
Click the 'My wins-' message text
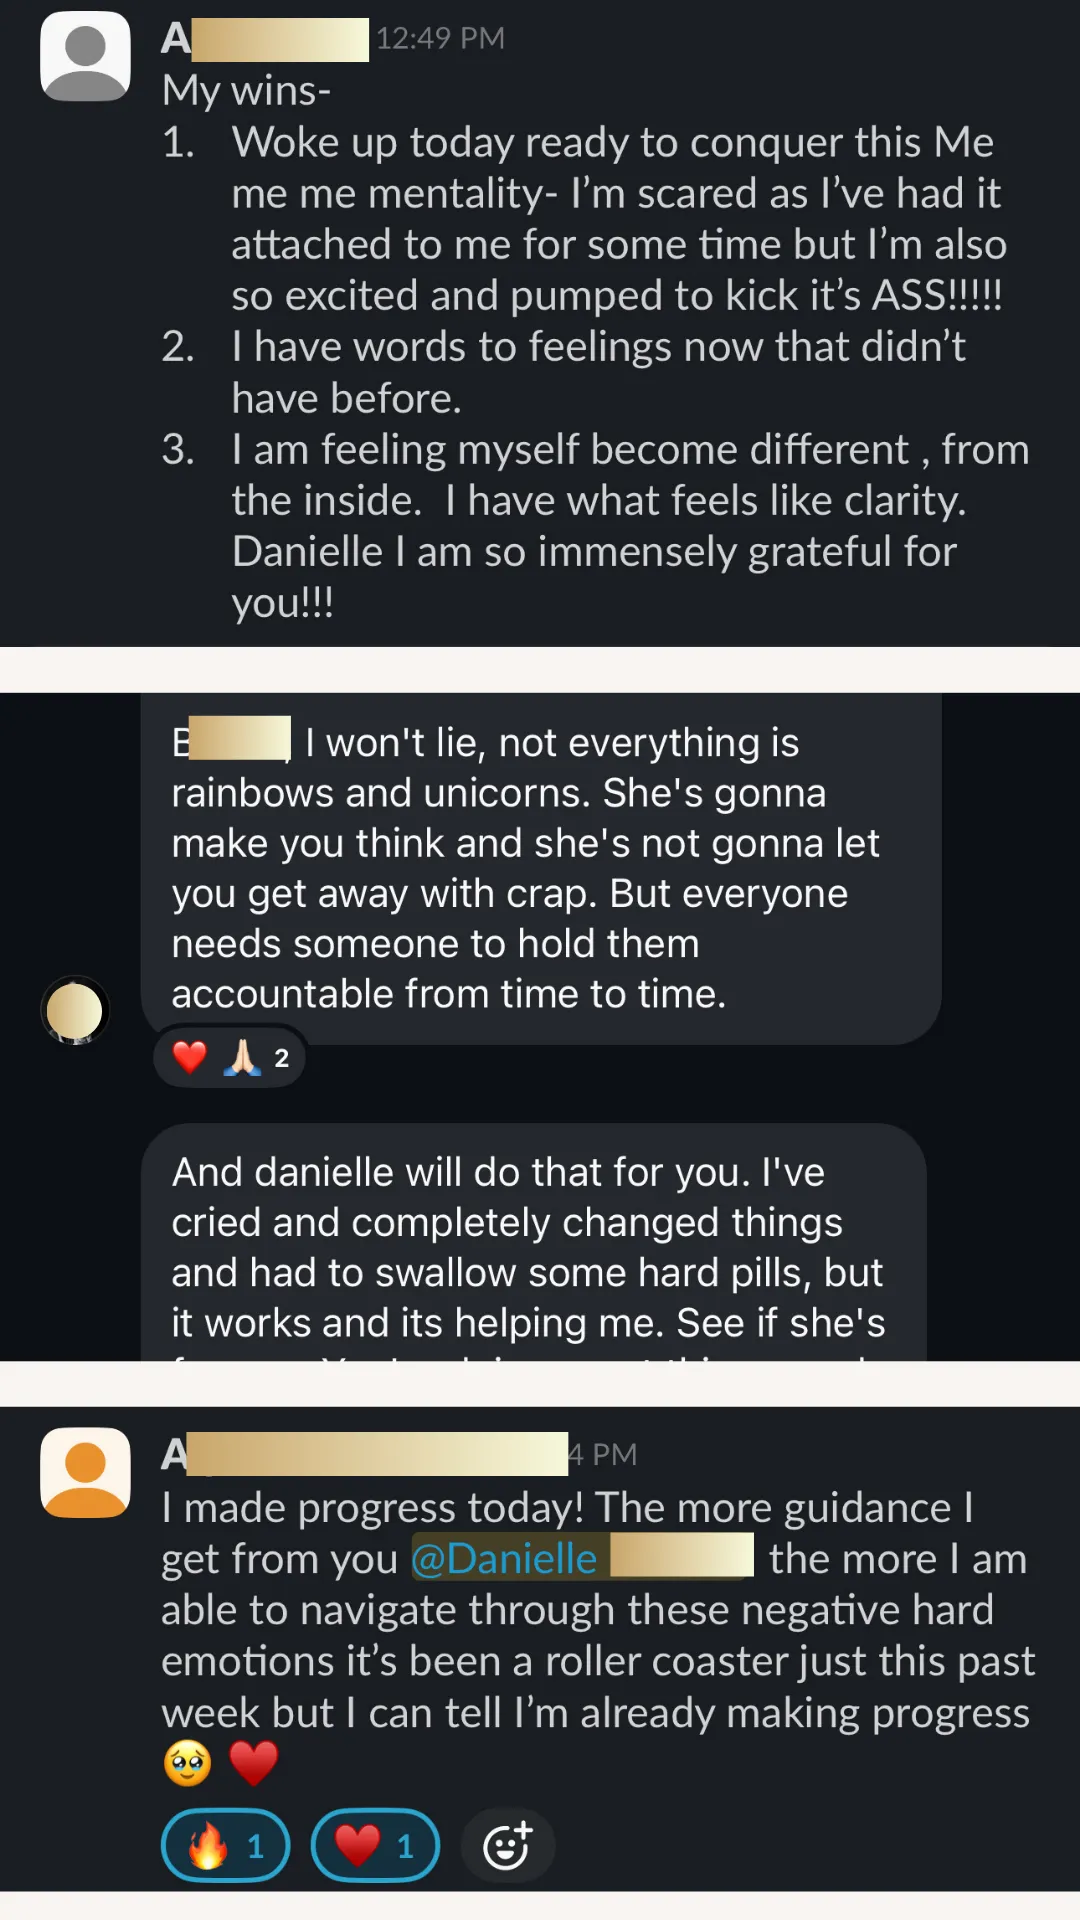click(246, 90)
